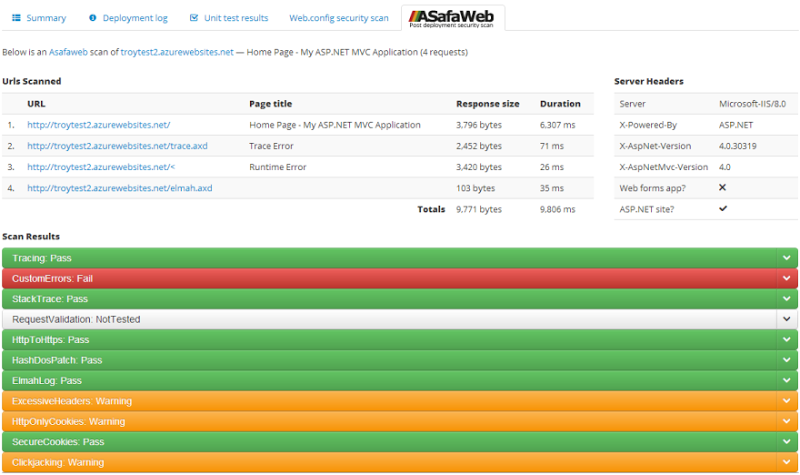The height and width of the screenshot is (475, 800).
Task: Click the Trace Error page title
Action: [271, 146]
